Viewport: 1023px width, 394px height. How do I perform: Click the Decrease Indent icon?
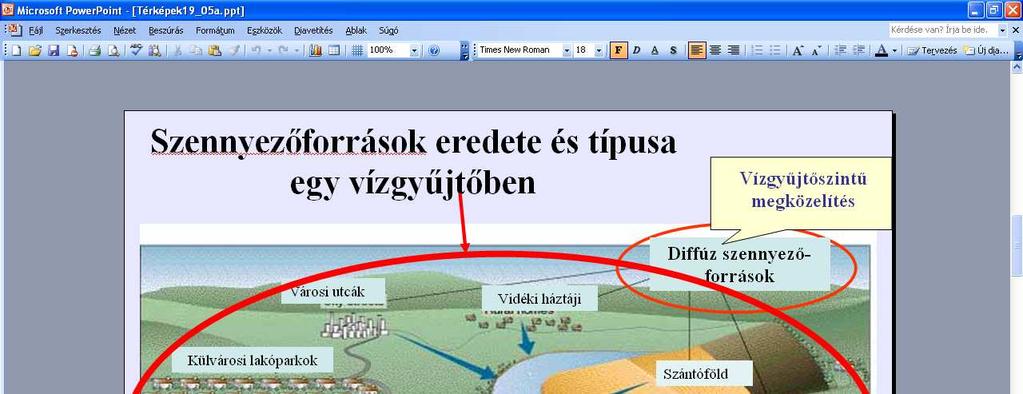pos(841,50)
